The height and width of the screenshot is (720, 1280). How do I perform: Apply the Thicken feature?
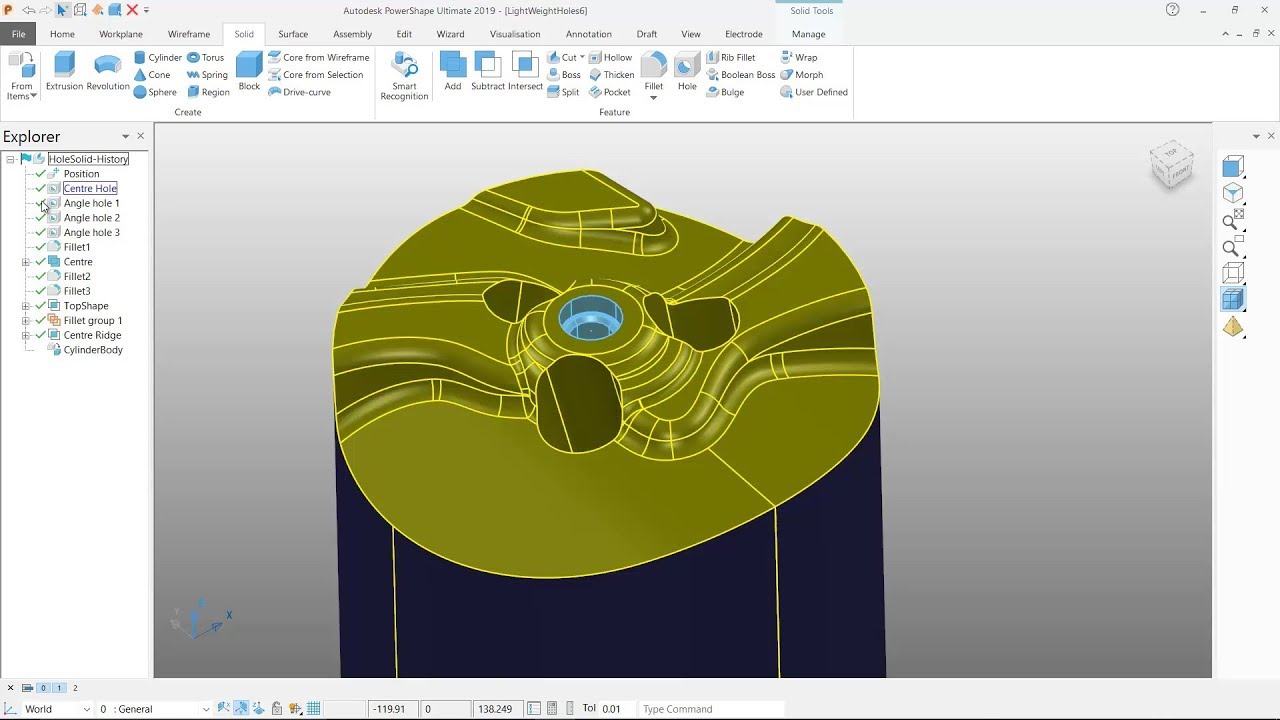(611, 75)
